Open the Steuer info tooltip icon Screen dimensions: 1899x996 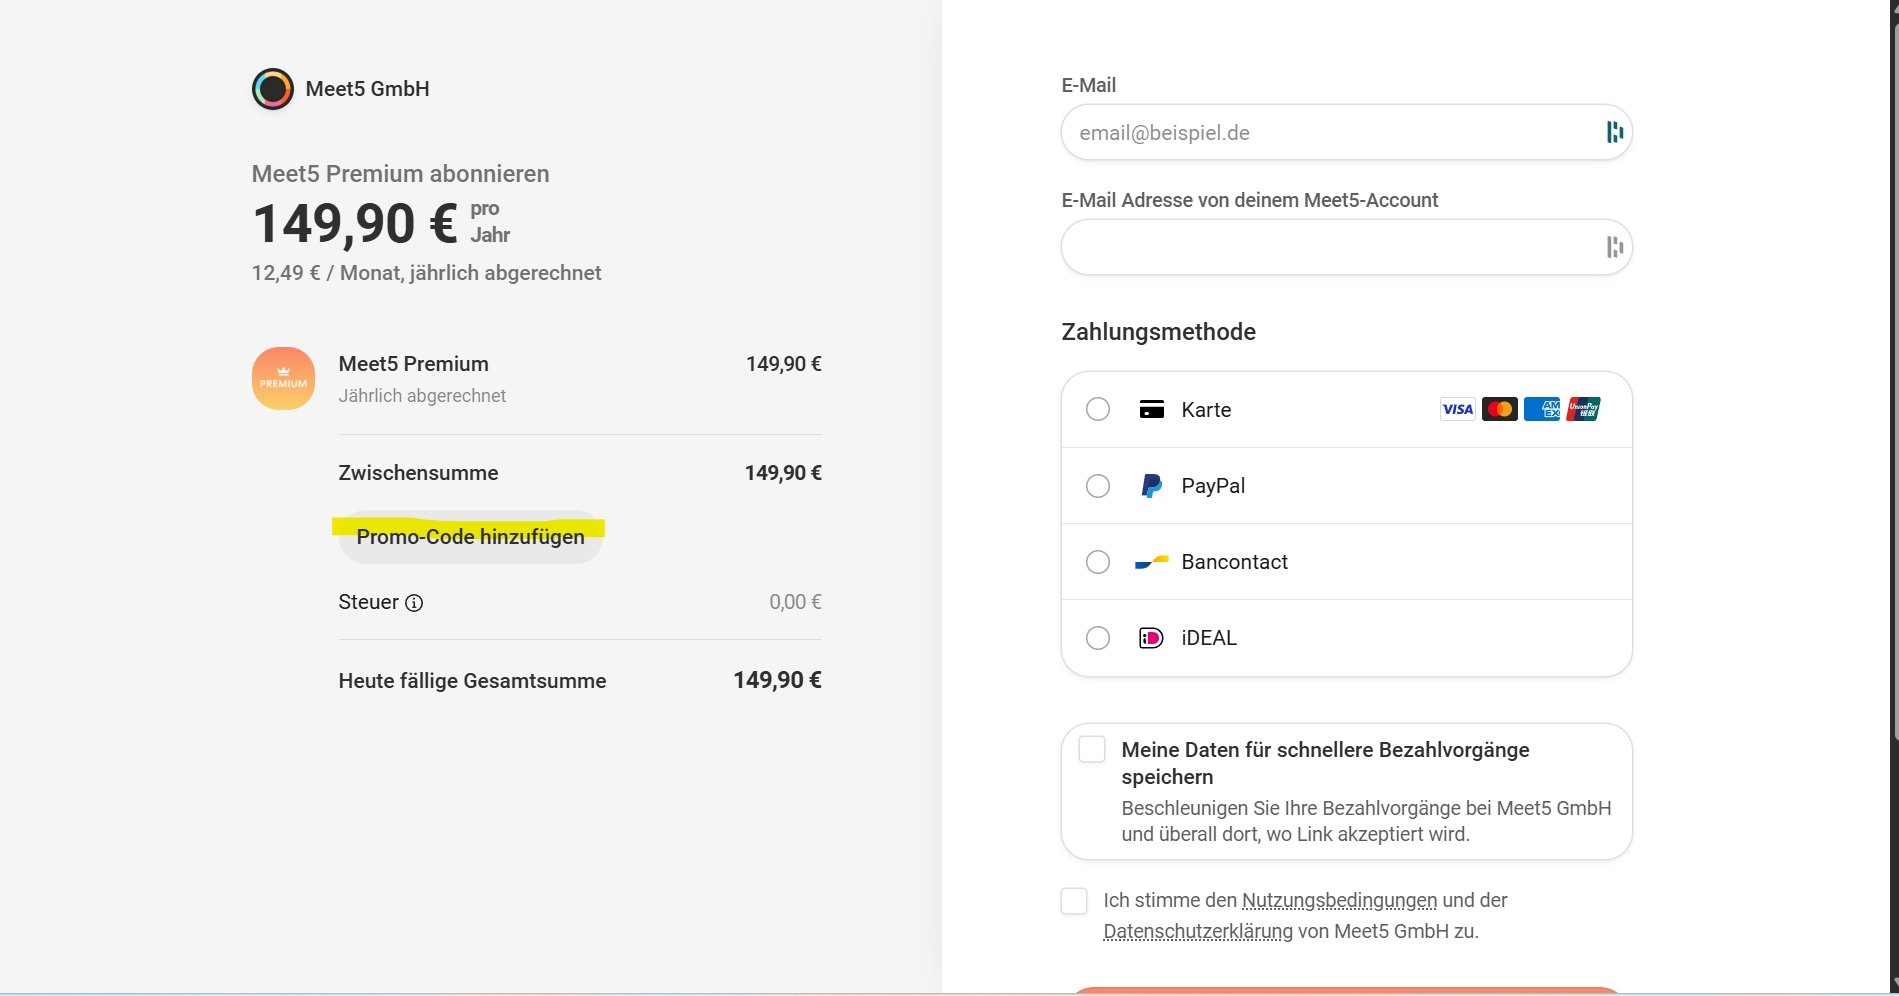point(414,603)
